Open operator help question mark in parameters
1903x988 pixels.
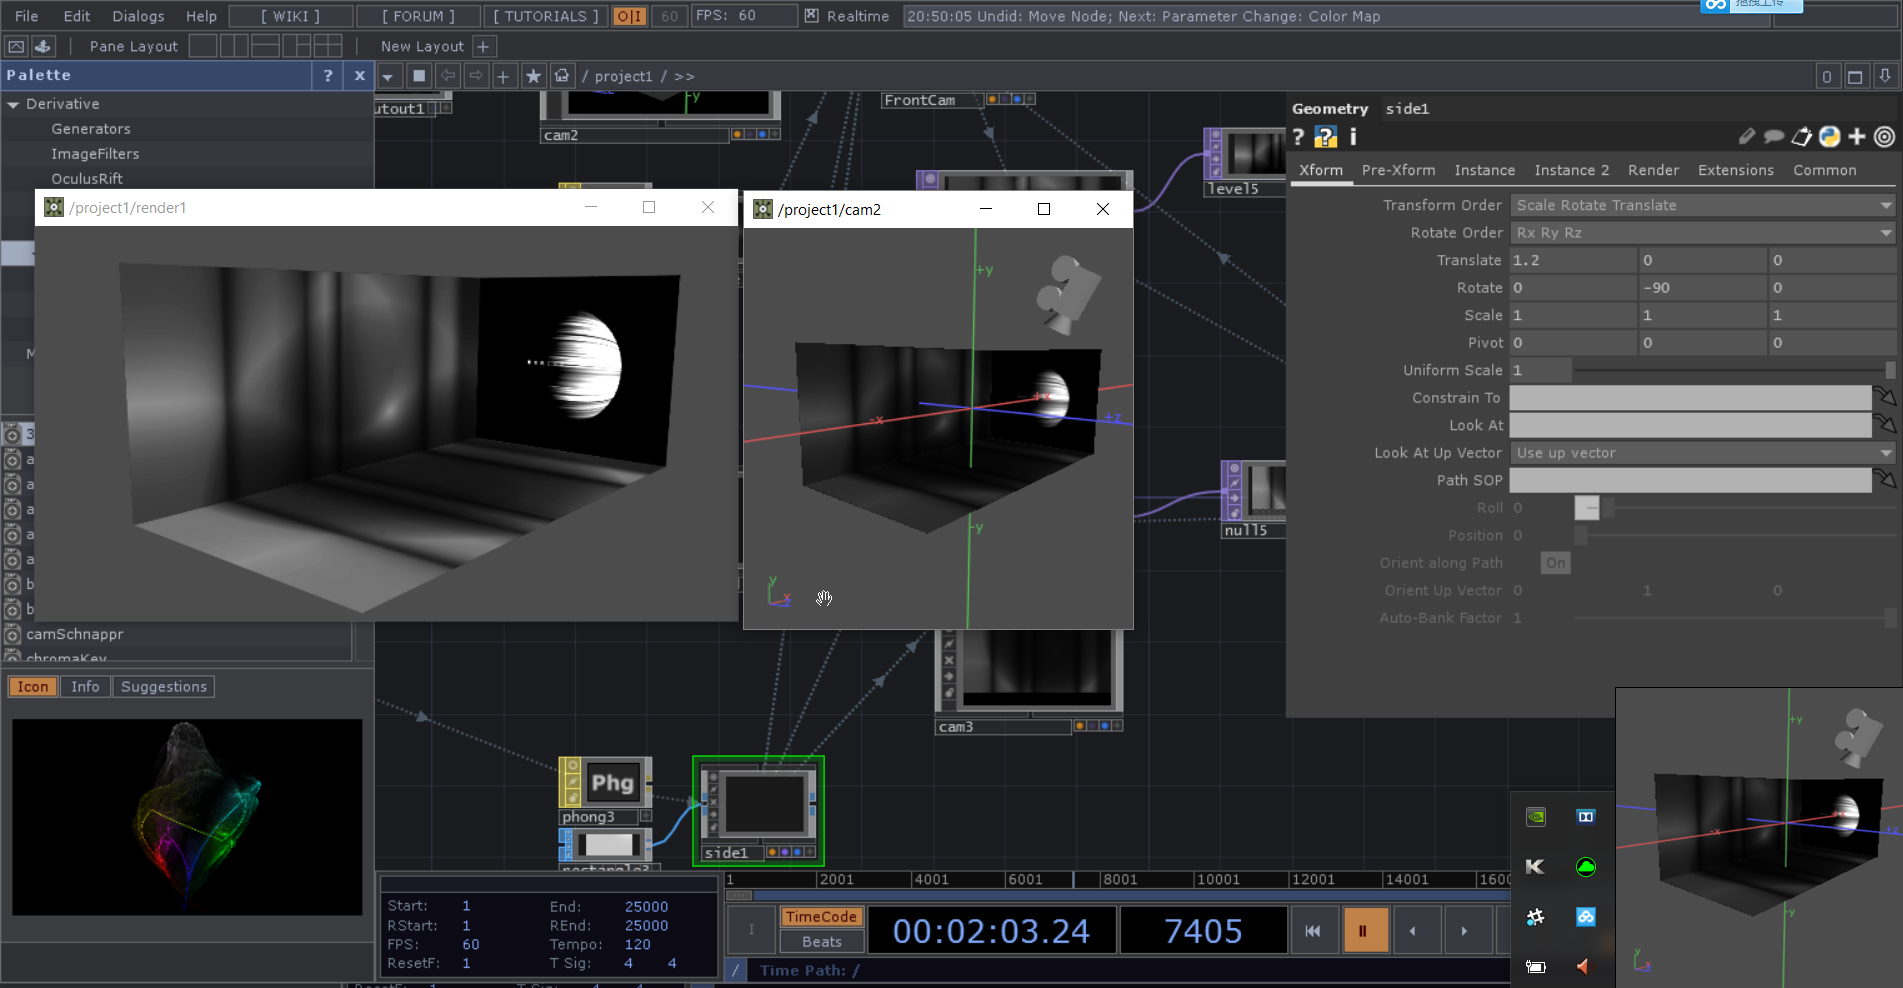(1298, 137)
